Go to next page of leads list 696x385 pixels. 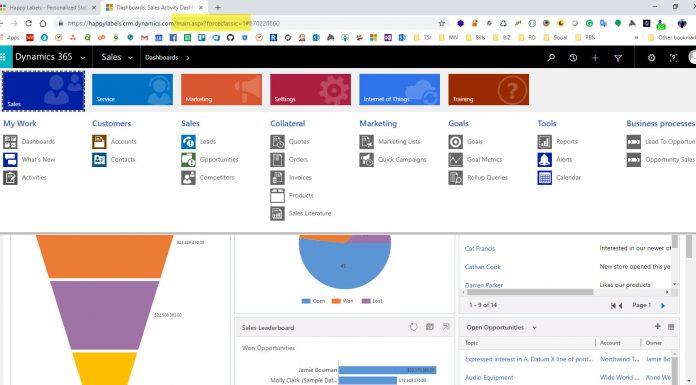point(663,306)
